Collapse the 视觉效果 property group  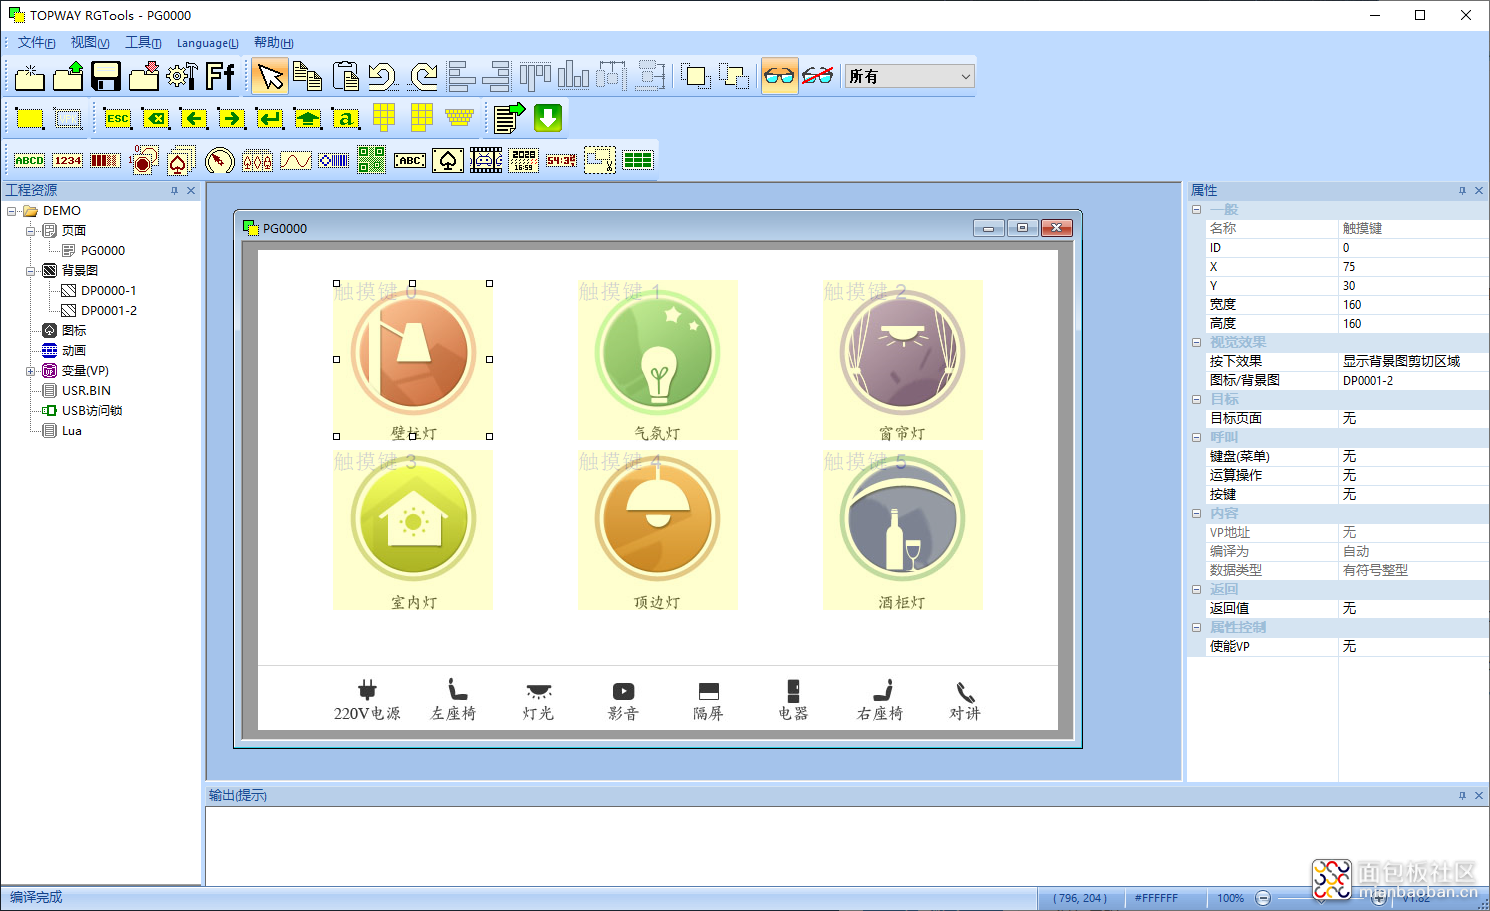click(x=1196, y=342)
